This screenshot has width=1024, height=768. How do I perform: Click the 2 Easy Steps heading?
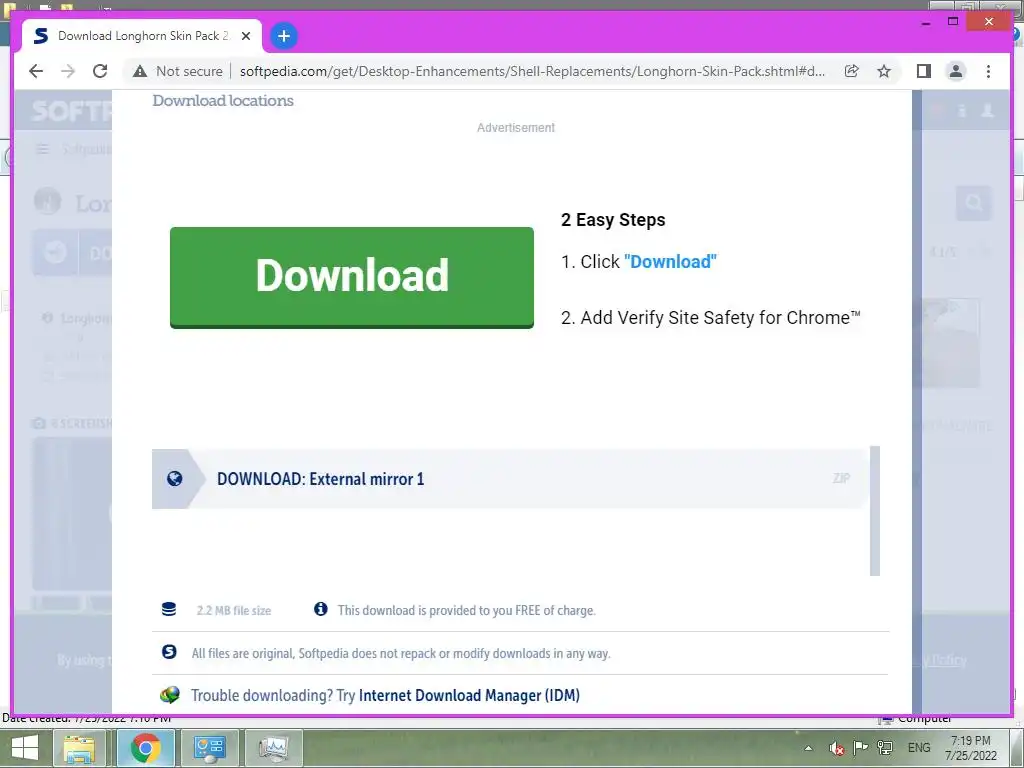pyautogui.click(x=613, y=220)
